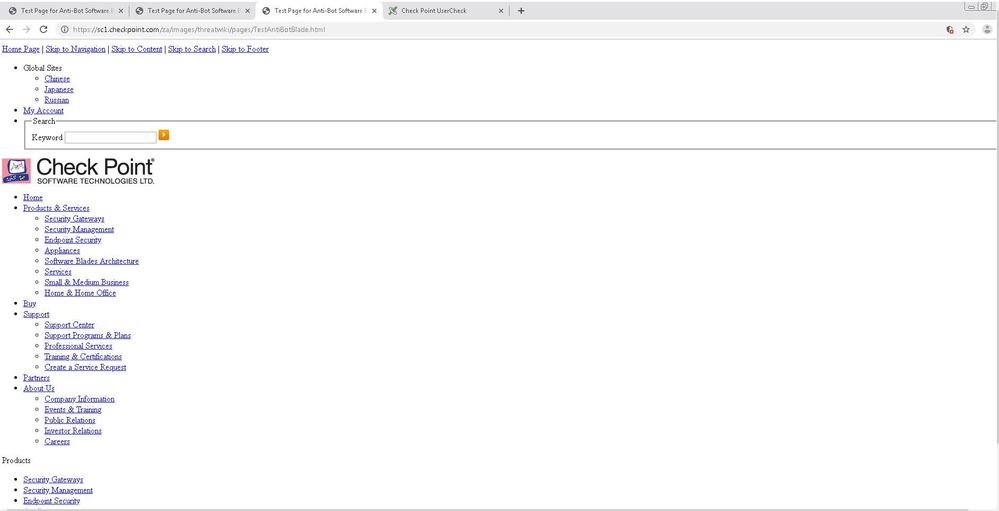Open the Skip to Navigation link

coord(76,49)
